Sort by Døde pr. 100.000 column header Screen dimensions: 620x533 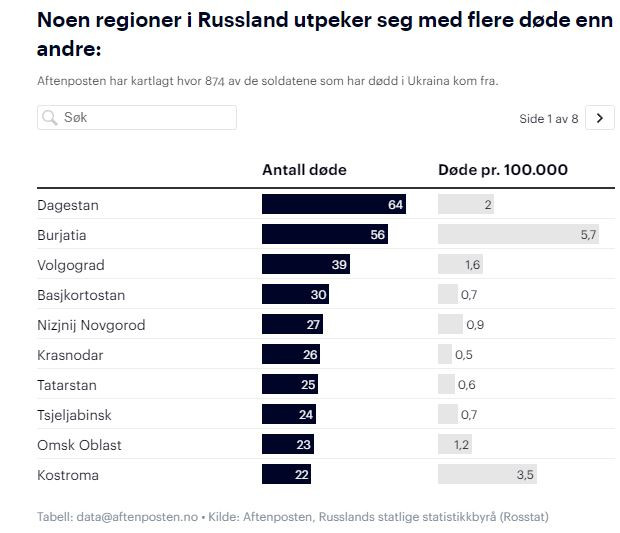[x=503, y=170]
